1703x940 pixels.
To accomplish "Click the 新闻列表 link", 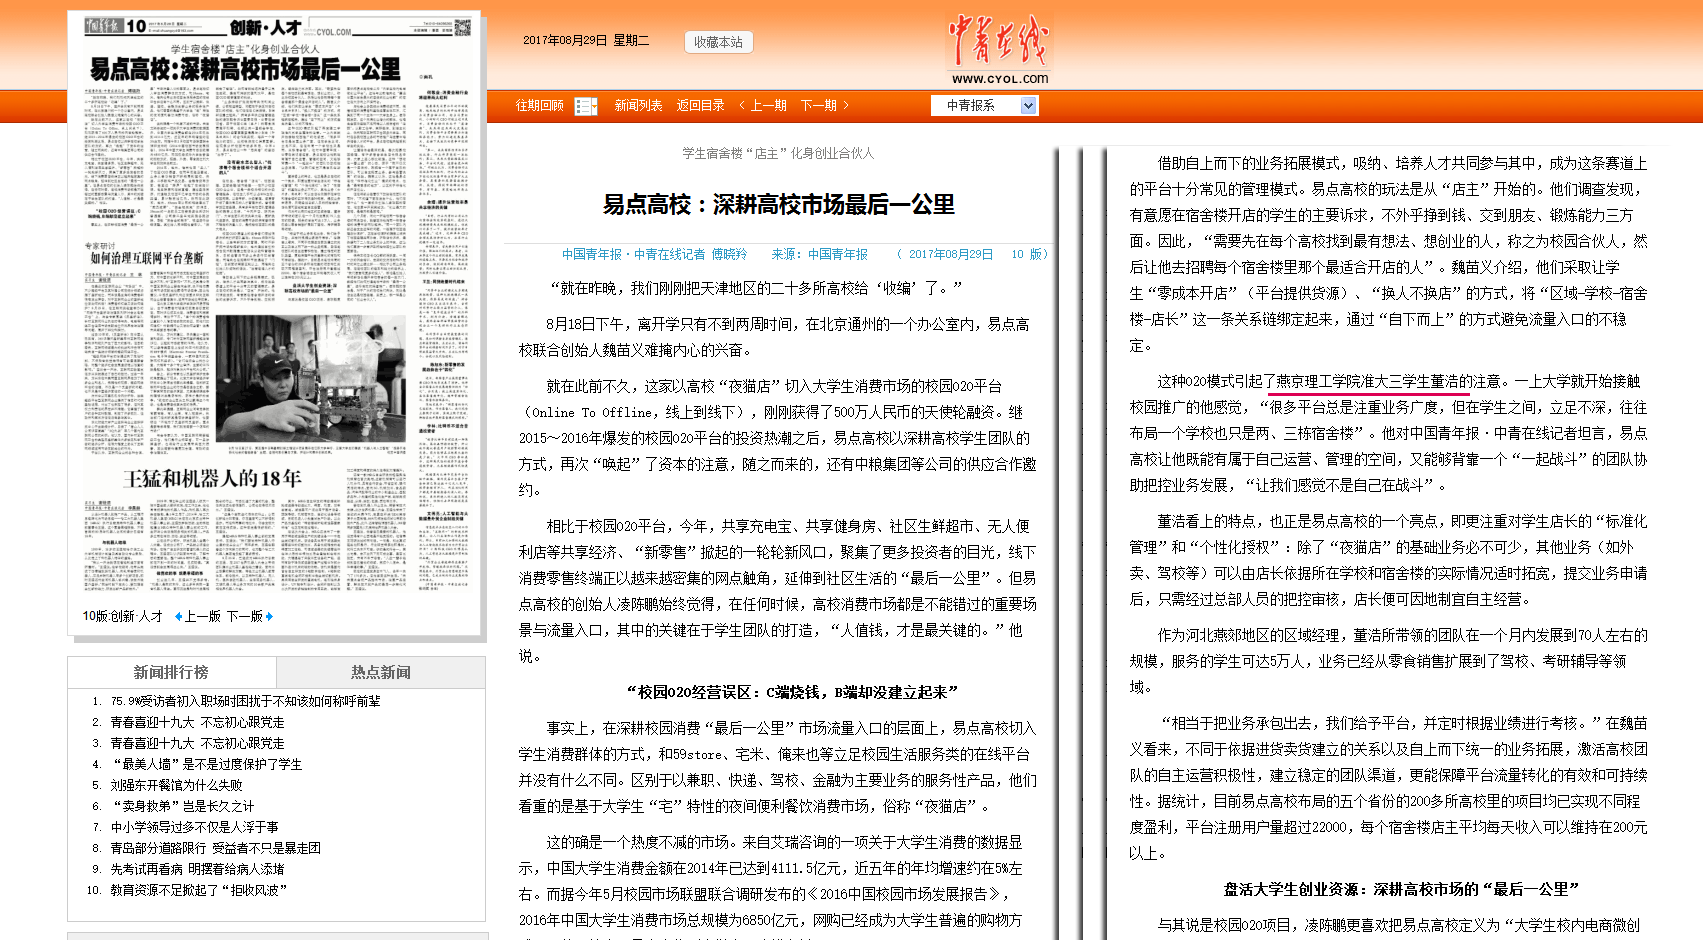I will [638, 105].
